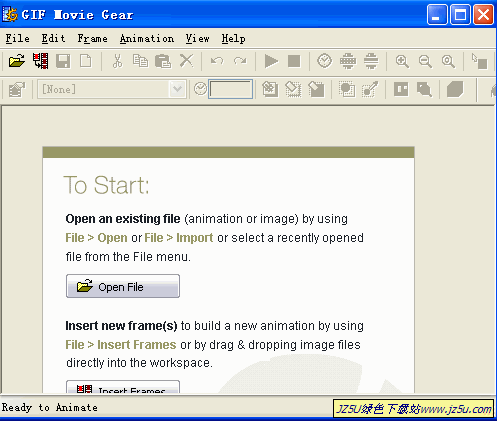This screenshot has width=497, height=421.
Task: Click the Cut scissors icon
Action: (117, 61)
